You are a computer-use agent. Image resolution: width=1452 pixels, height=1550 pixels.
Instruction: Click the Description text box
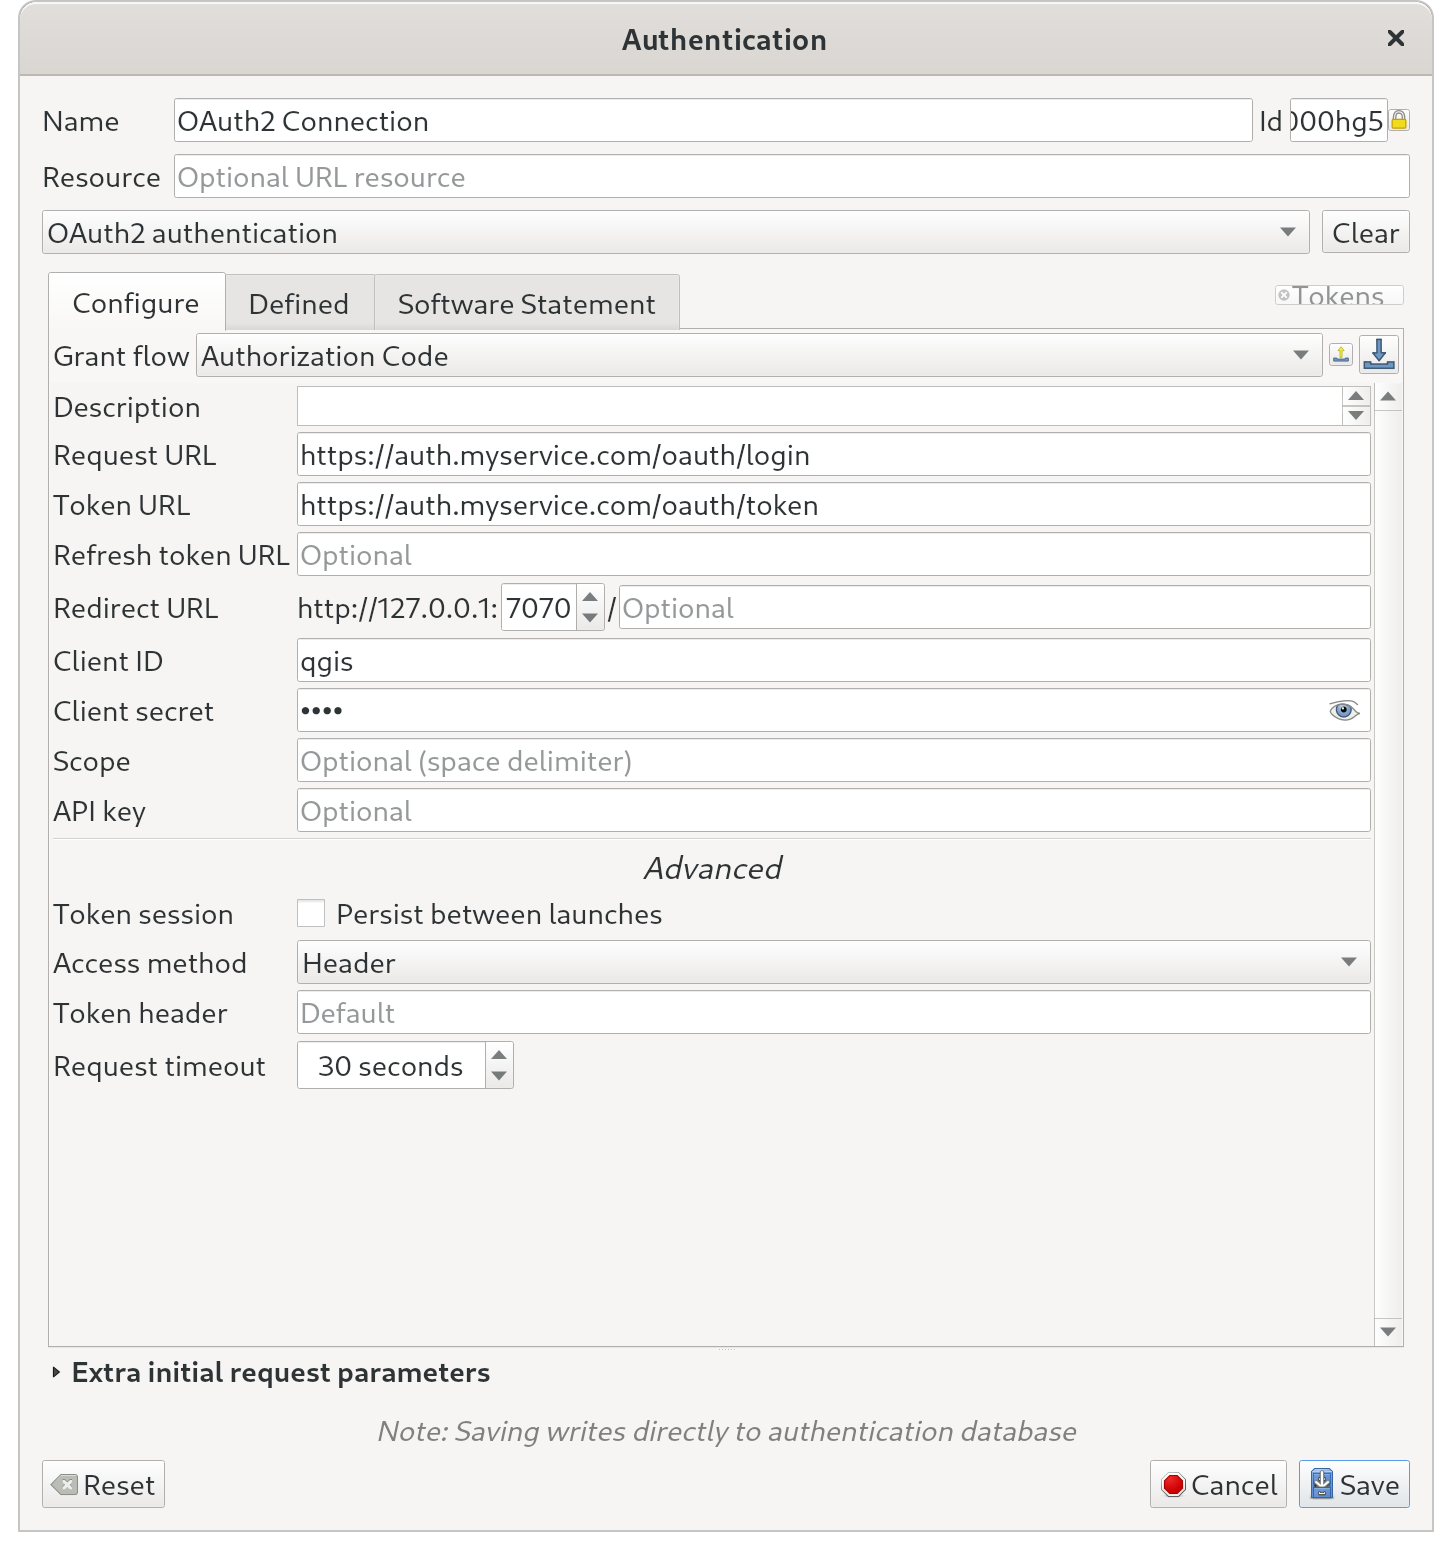click(x=820, y=406)
